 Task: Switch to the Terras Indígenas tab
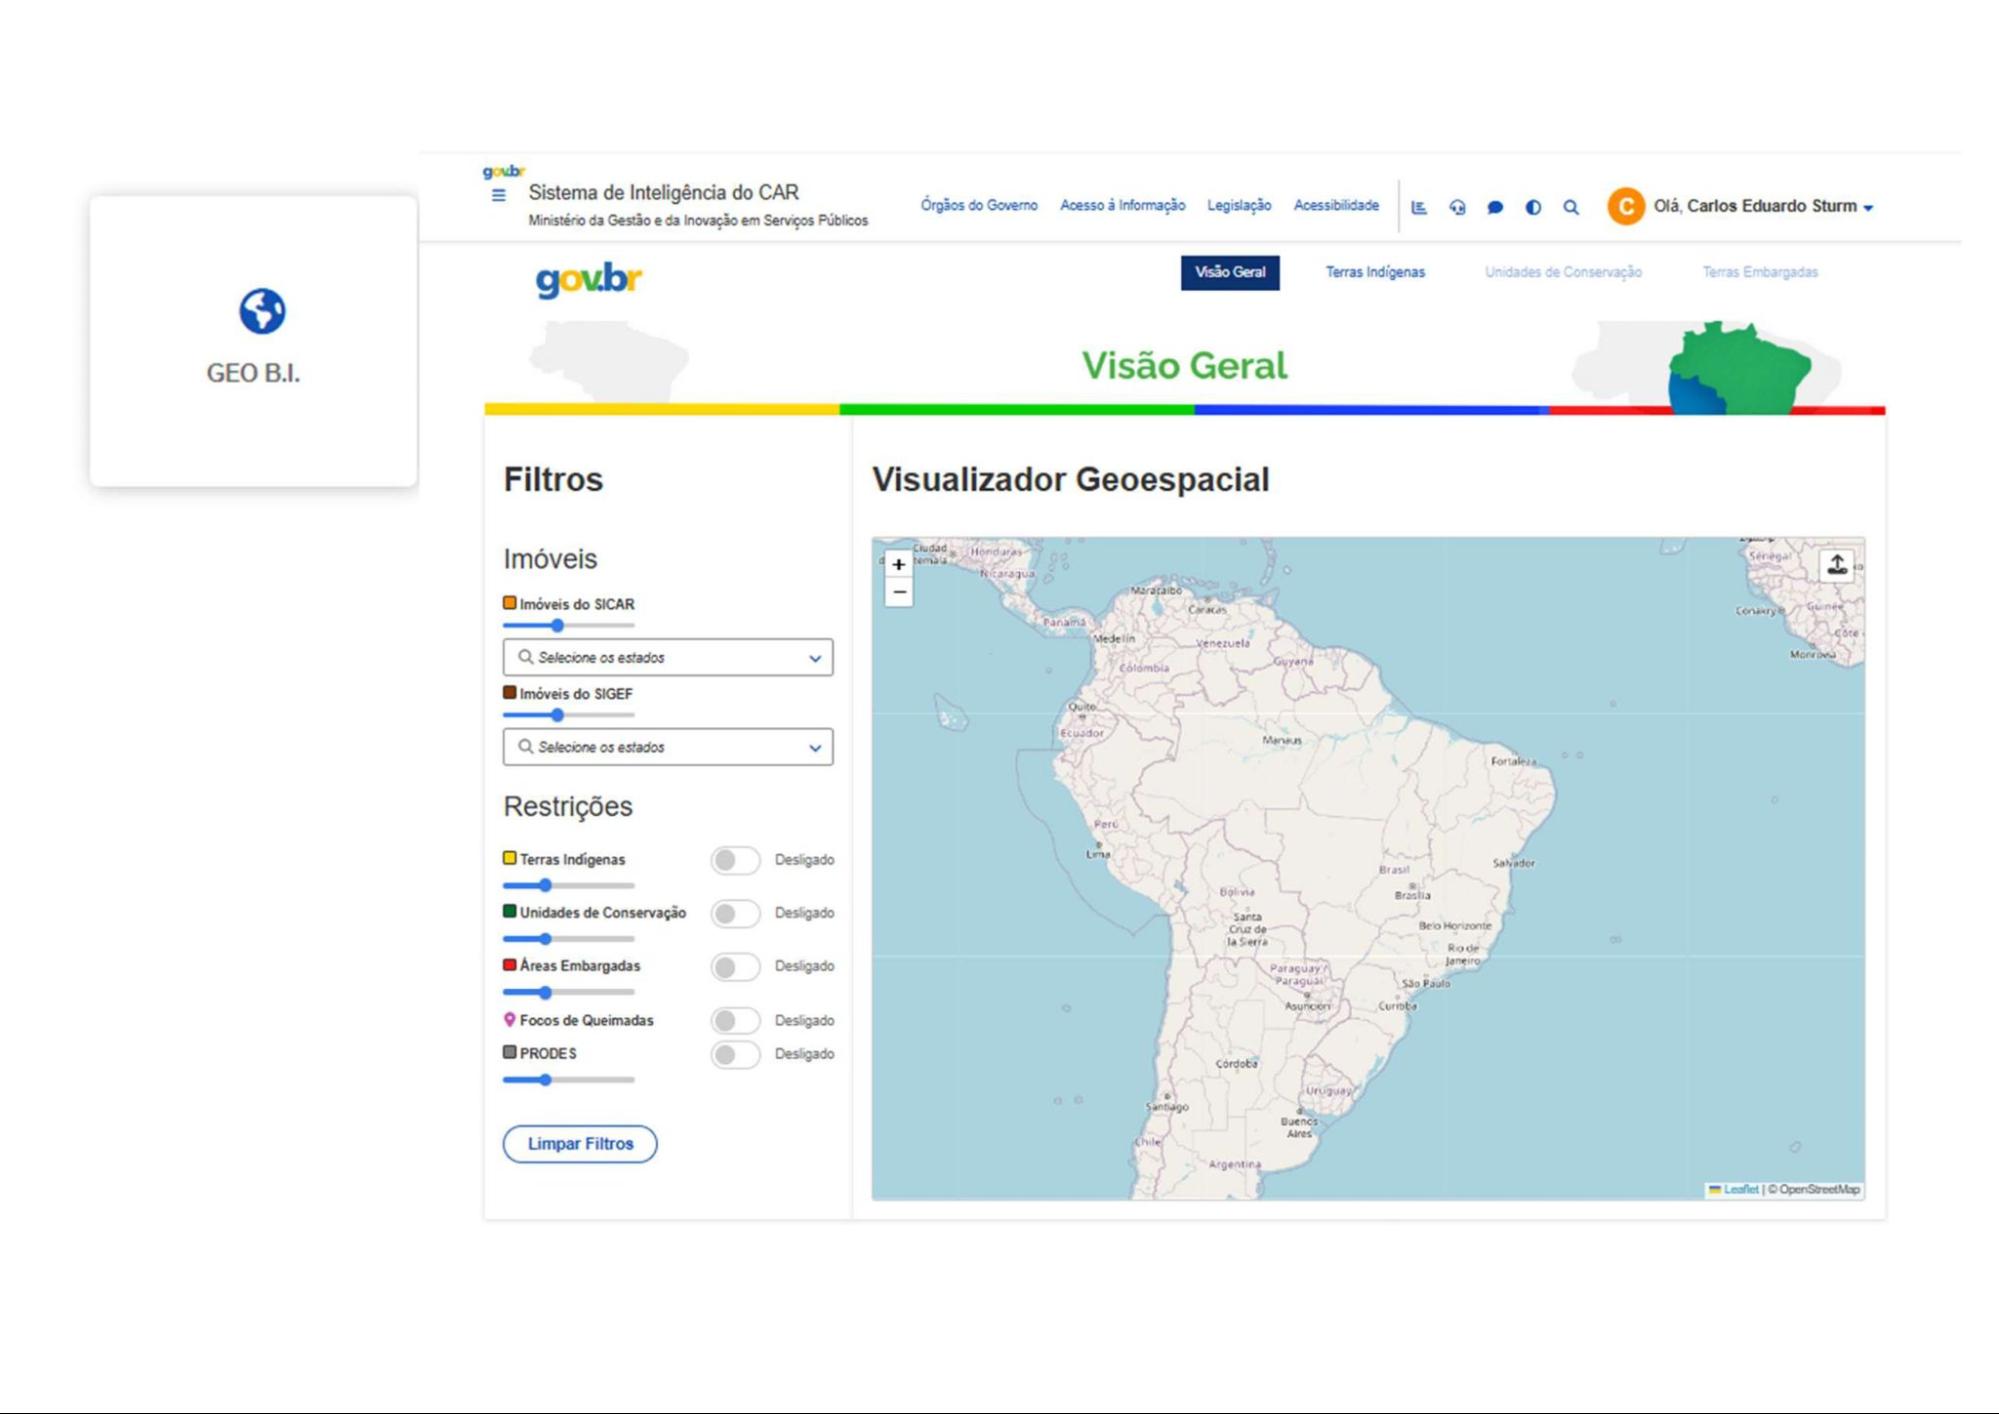(1374, 272)
